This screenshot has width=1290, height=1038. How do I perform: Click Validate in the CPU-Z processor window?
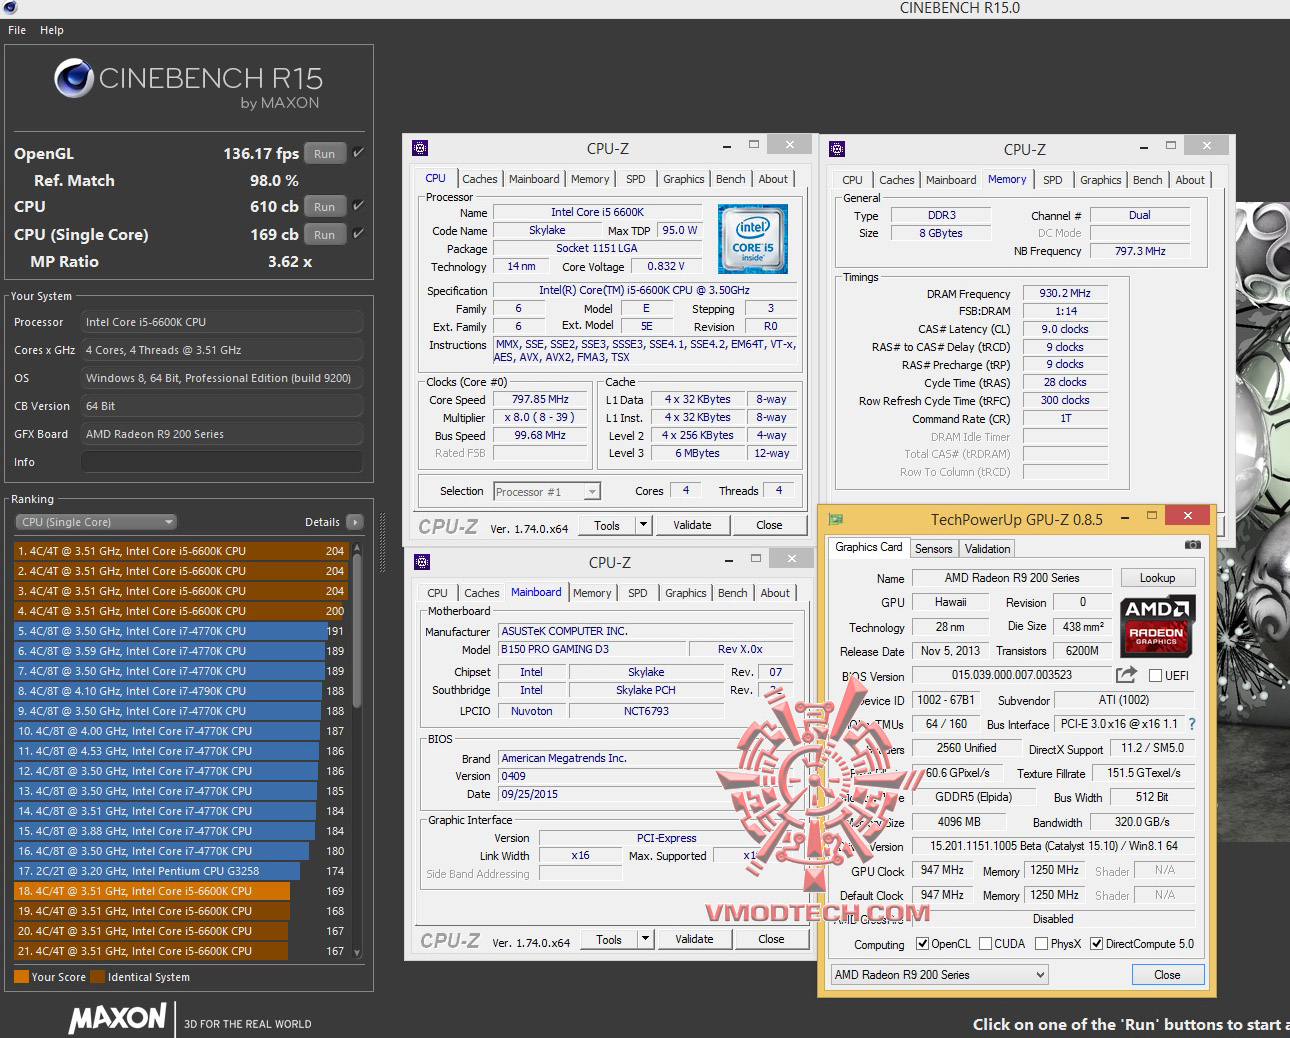[692, 525]
